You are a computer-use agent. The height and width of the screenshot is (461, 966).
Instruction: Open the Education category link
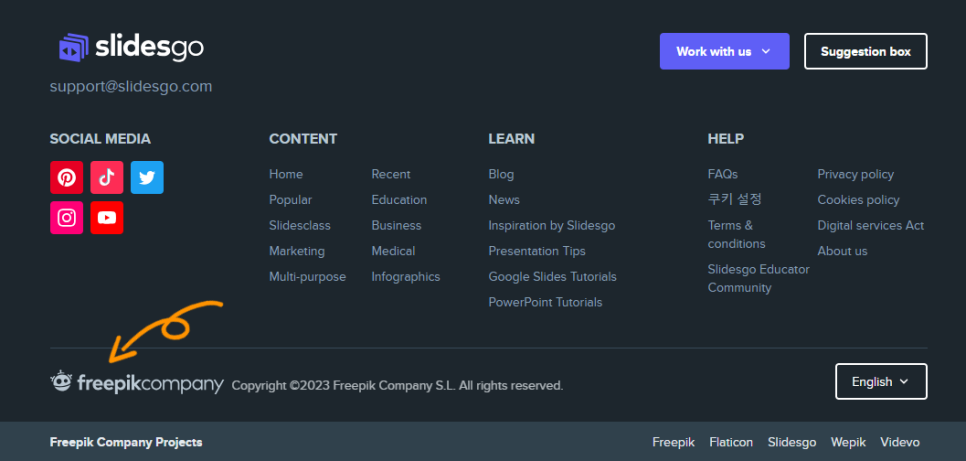(x=399, y=200)
